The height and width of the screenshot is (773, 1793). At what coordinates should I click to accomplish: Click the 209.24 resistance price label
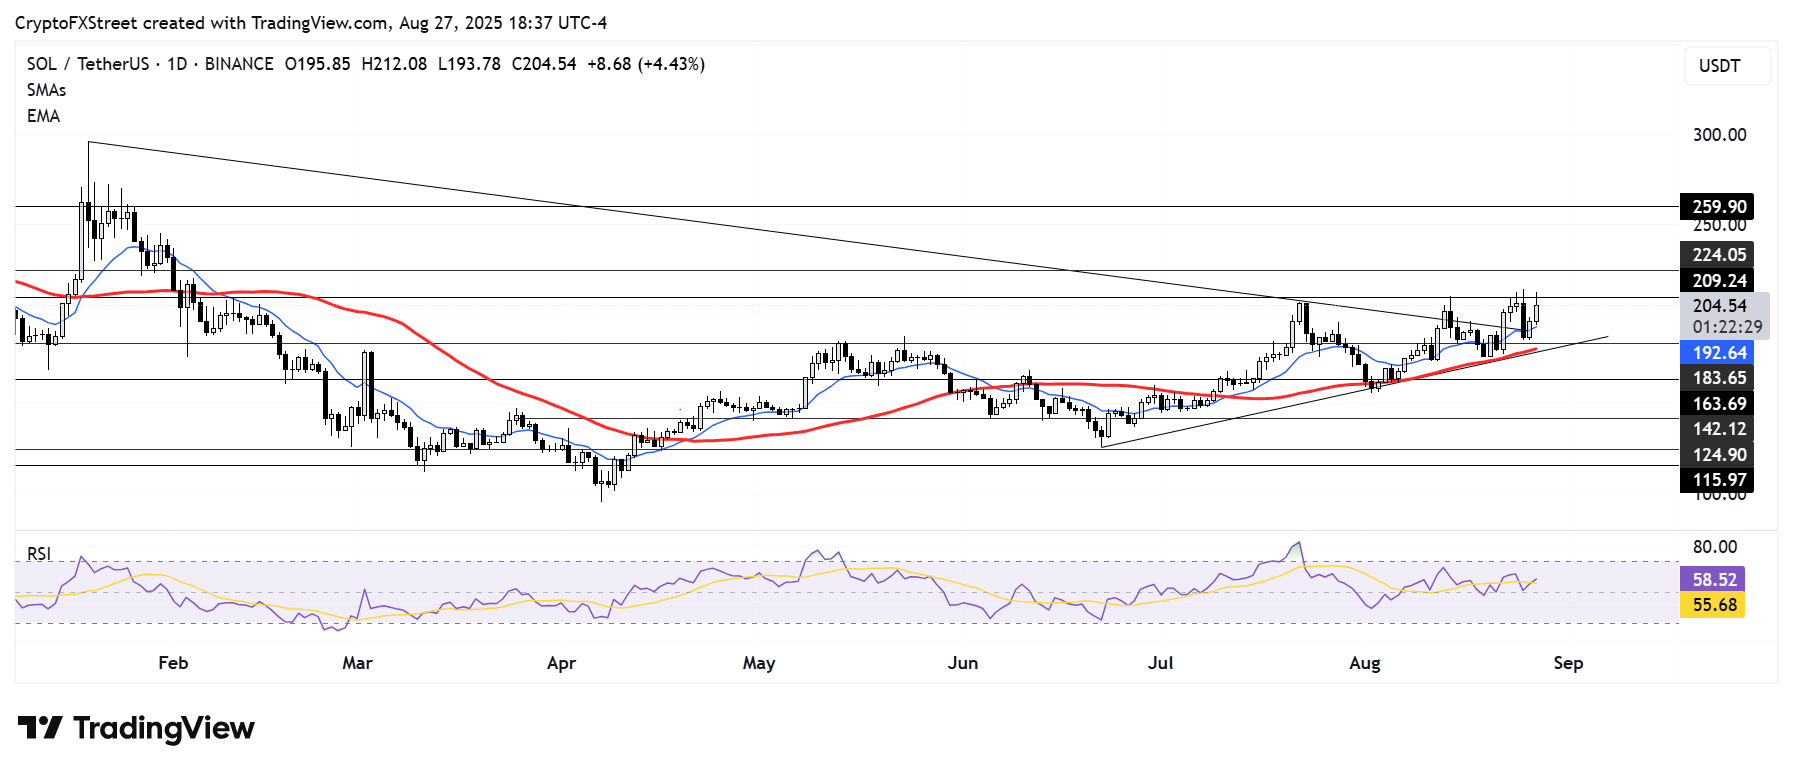pos(1717,281)
